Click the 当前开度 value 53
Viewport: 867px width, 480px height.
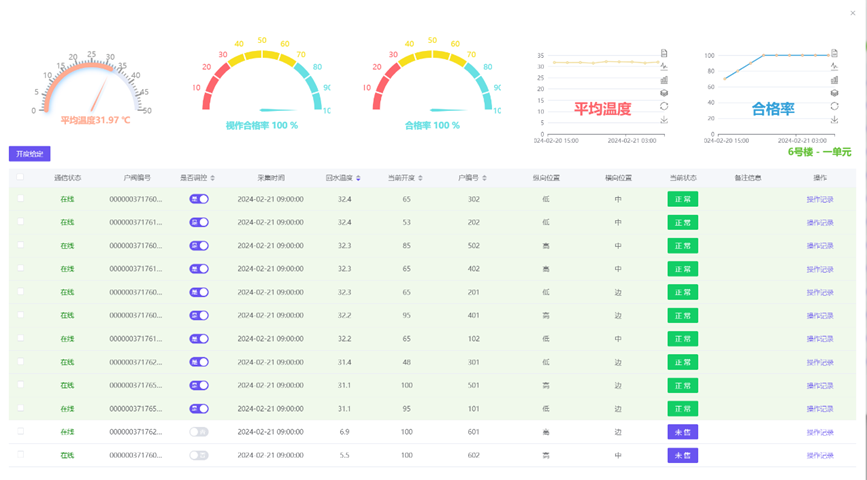(x=406, y=222)
